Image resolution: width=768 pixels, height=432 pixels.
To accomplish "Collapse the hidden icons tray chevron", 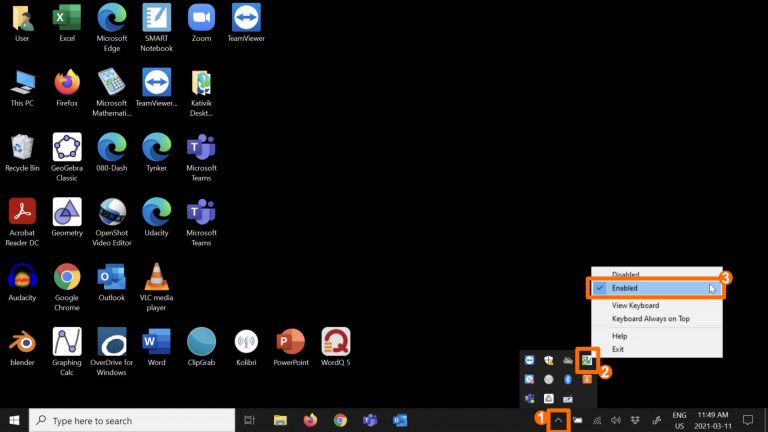I will 559,420.
